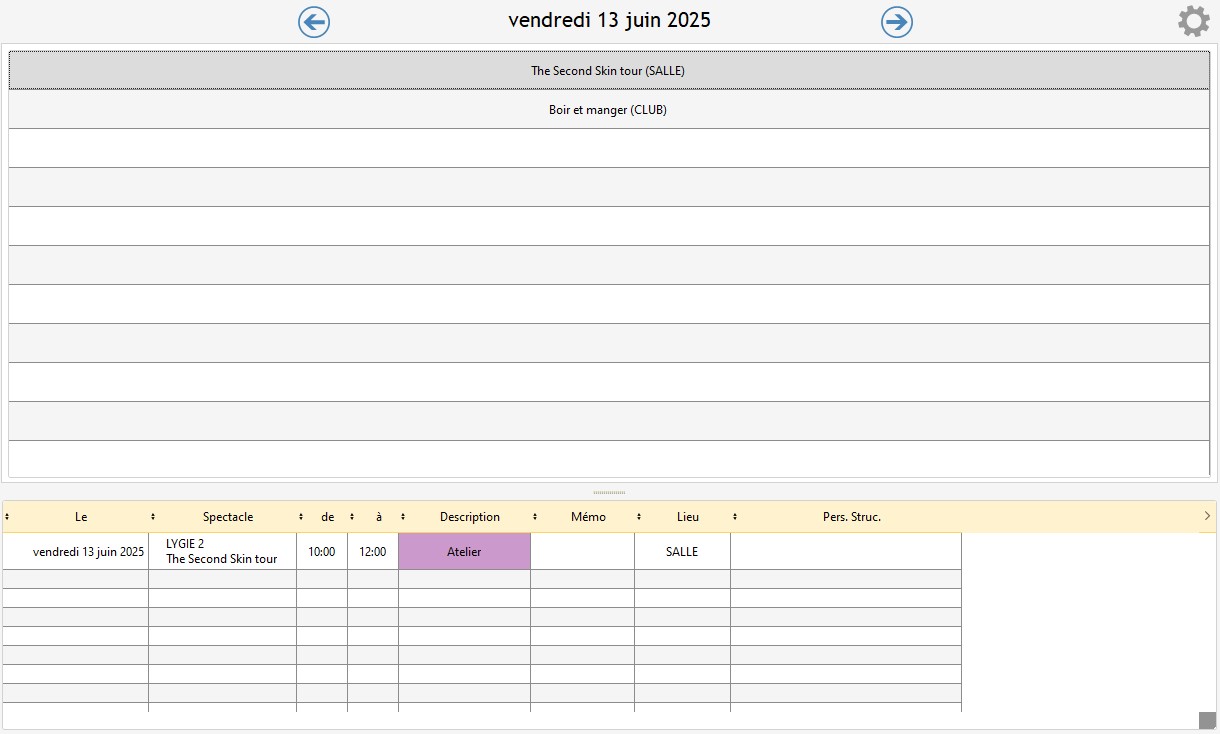This screenshot has width=1220, height=734.
Task: Click the SALLE cell in the Lieu column
Action: (682, 552)
